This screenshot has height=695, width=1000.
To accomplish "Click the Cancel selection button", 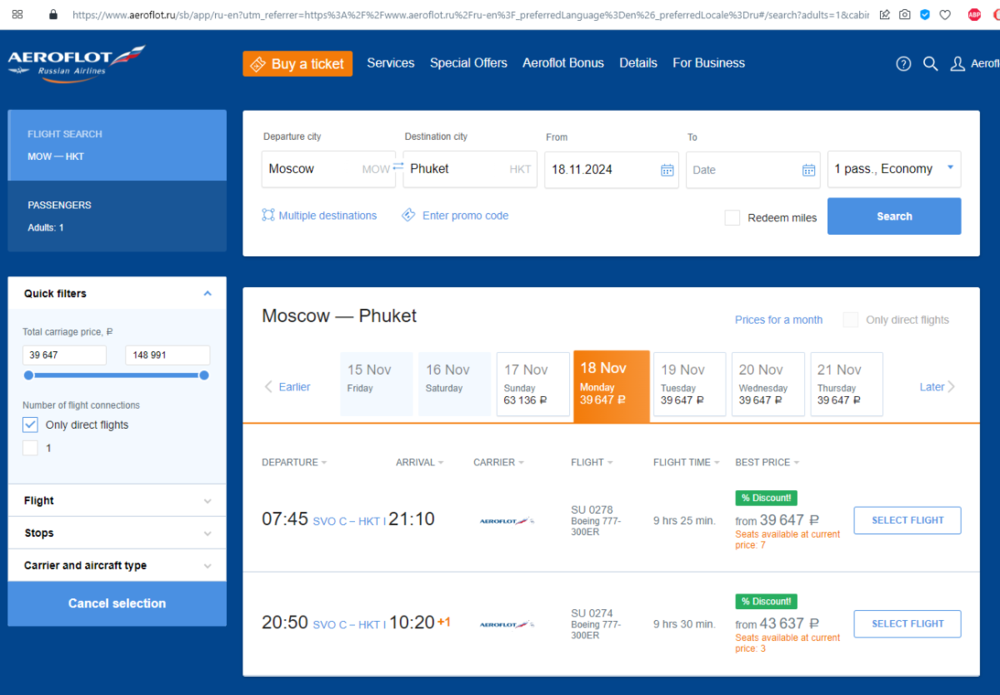I will [117, 603].
